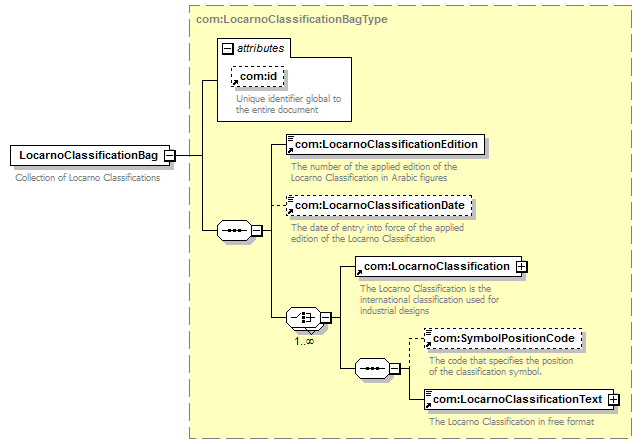Image resolution: width=642 pixels, height=444 pixels.
Task: Click the choice compositor icon above 1..∞
Action: pos(301,318)
